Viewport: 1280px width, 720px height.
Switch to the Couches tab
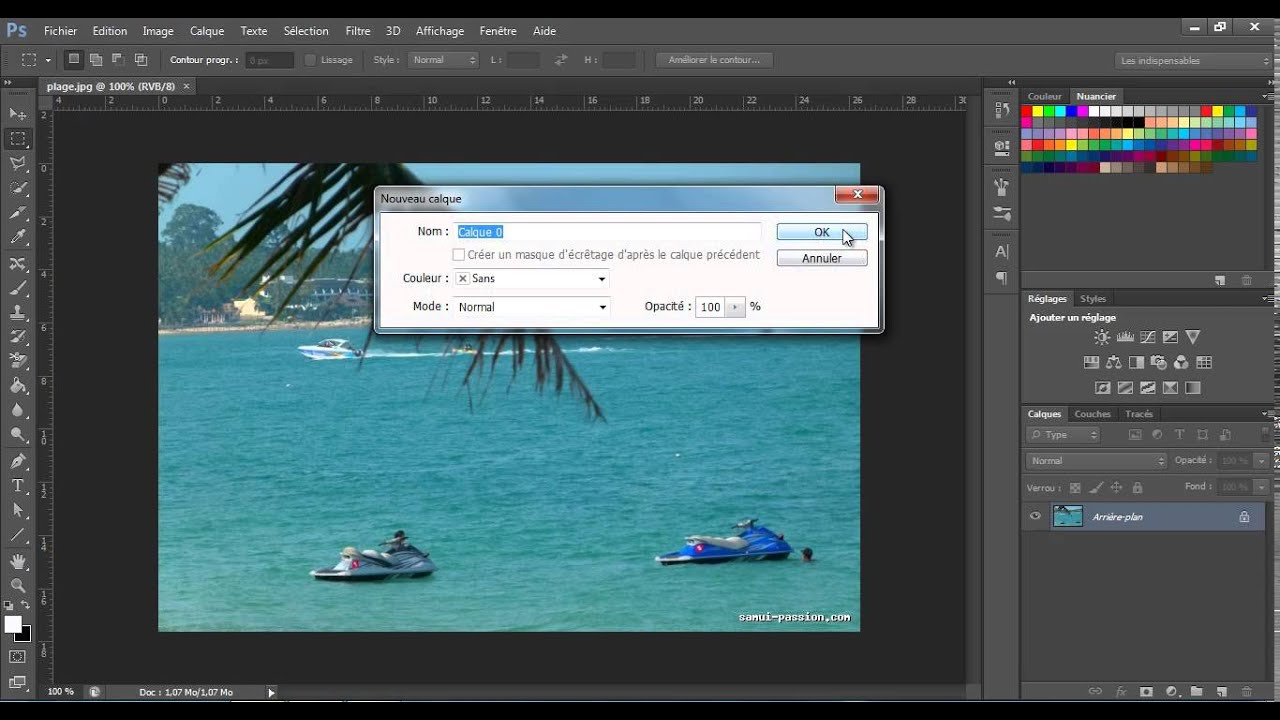[x=1092, y=414]
